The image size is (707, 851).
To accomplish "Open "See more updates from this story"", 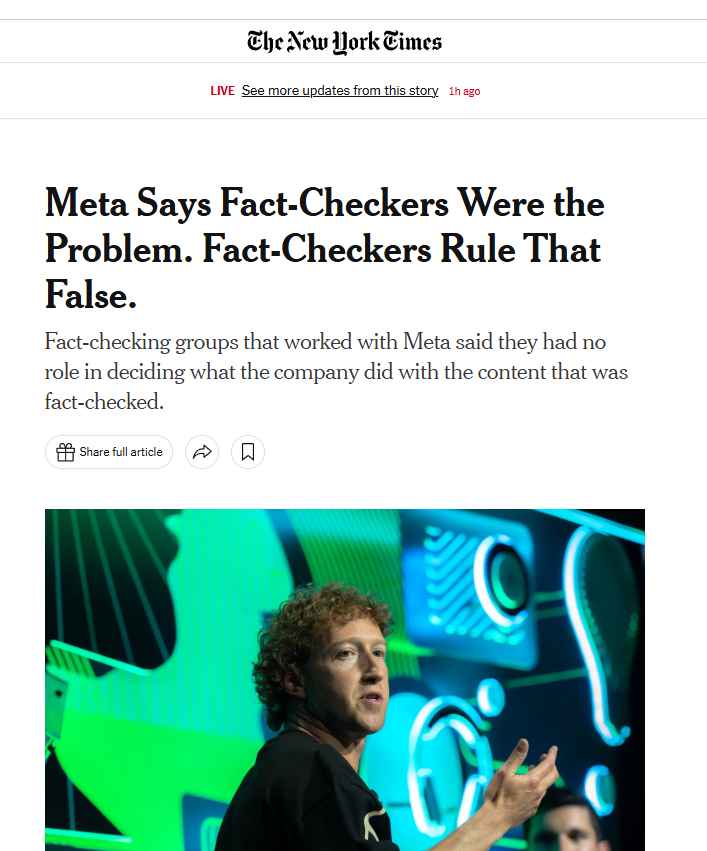I will 340,91.
